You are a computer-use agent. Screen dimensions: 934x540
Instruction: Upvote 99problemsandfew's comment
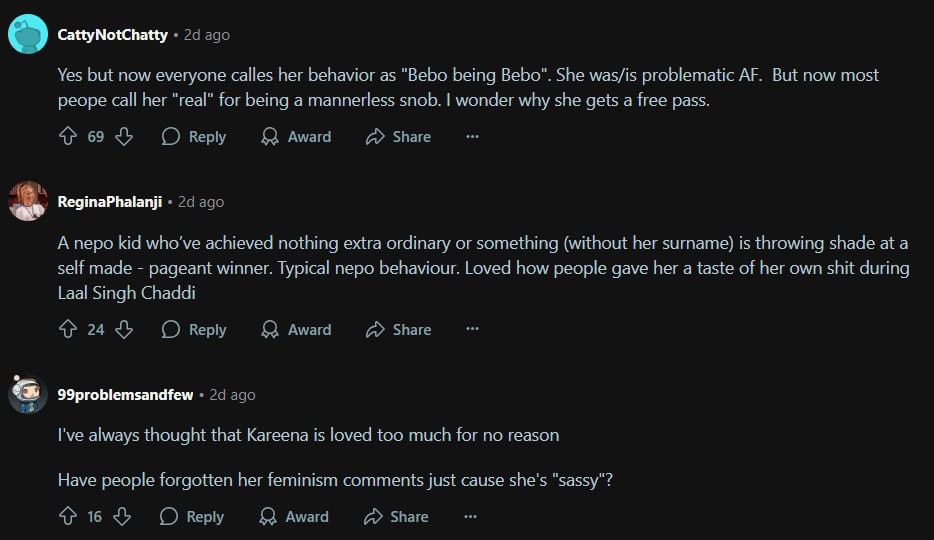[x=68, y=516]
